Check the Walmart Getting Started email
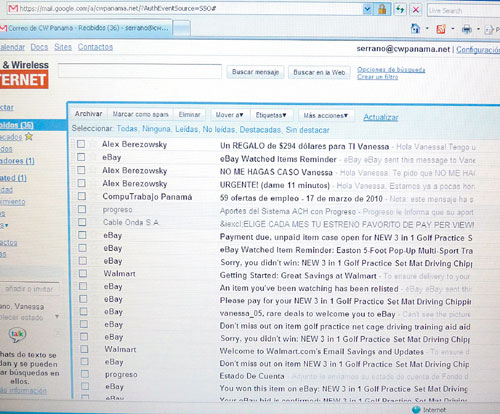This screenshot has width=500, height=414. [83, 273]
